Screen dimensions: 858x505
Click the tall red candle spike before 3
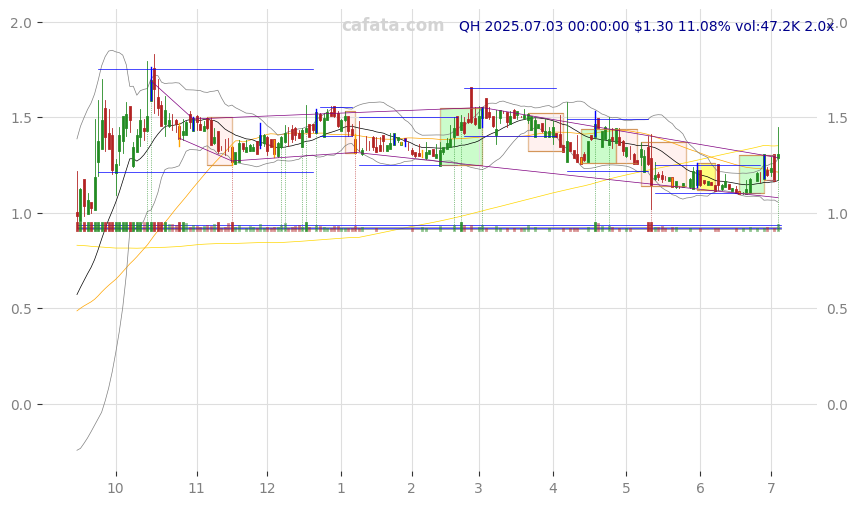tap(471, 105)
